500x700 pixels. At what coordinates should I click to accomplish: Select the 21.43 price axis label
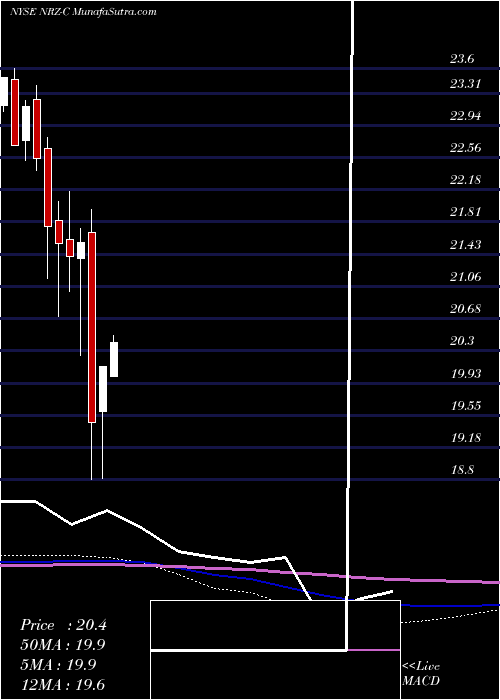(465, 245)
